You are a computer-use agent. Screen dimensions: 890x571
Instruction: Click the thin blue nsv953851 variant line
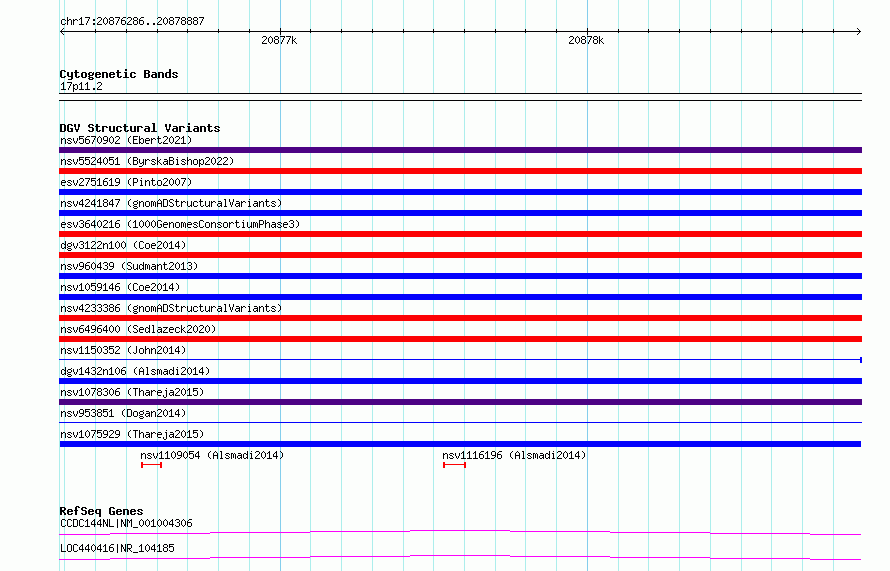point(460,422)
